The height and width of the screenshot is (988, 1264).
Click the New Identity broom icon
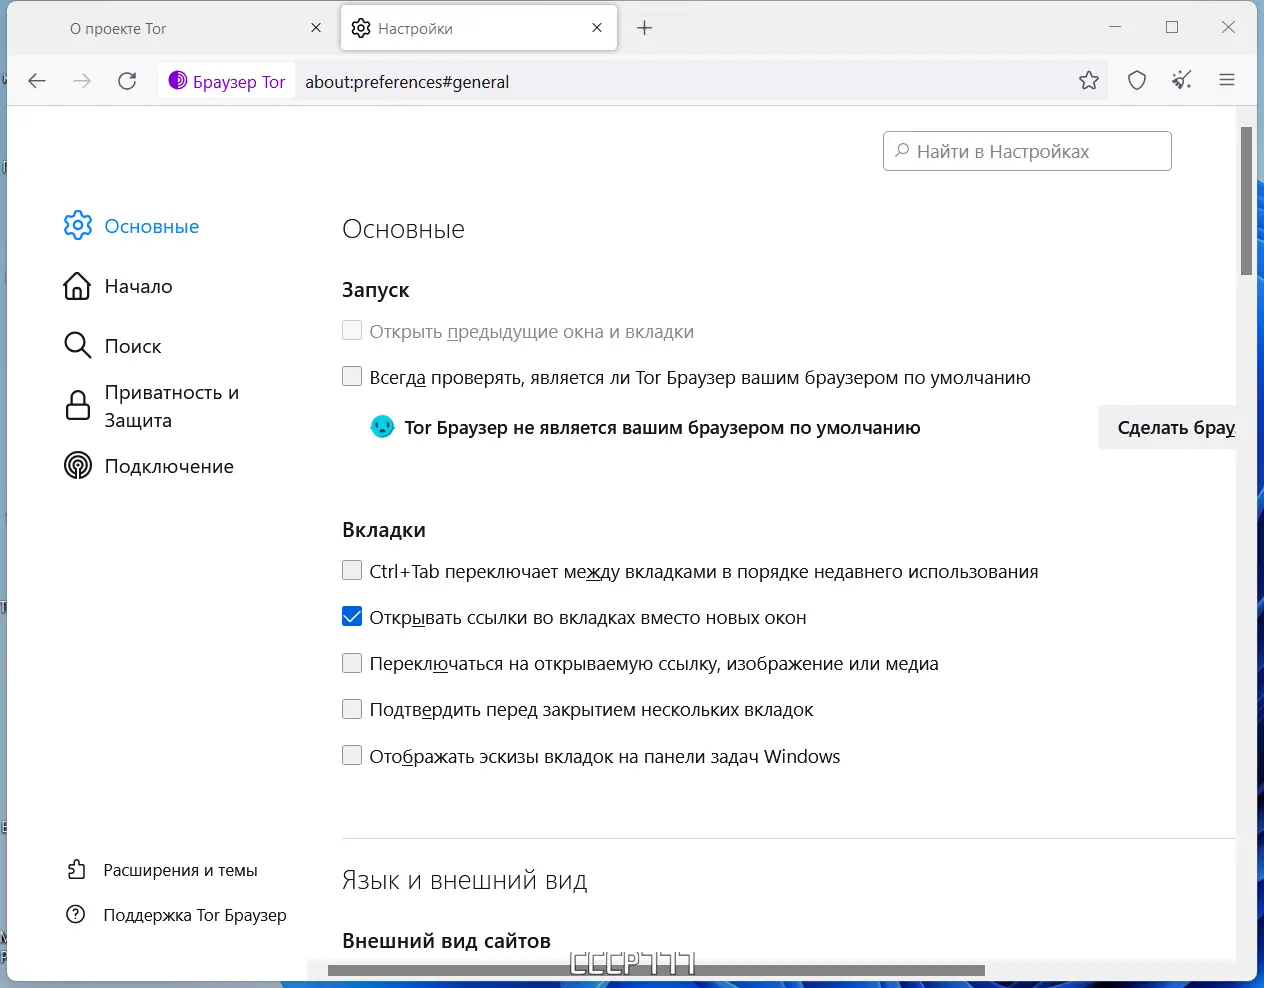pyautogui.click(x=1182, y=81)
